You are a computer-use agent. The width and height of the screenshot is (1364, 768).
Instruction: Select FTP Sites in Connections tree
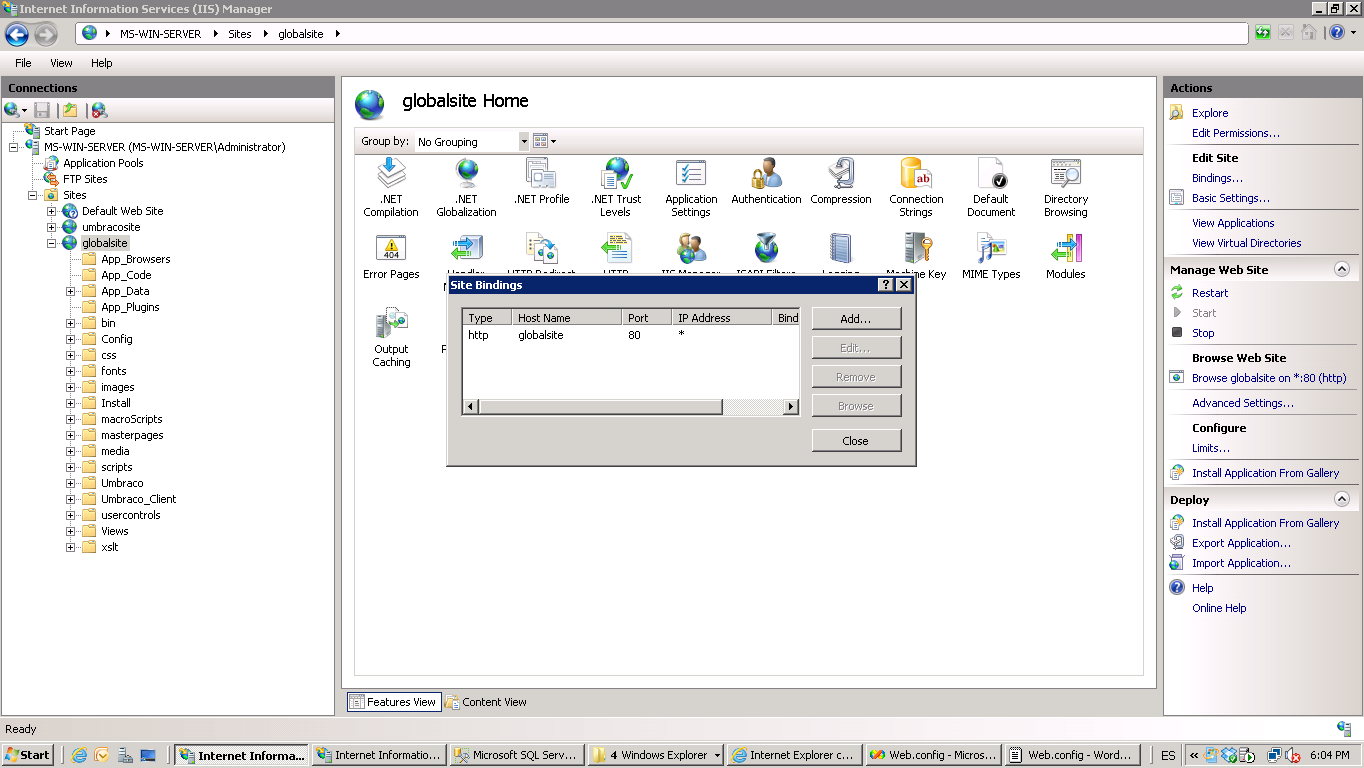[85, 179]
